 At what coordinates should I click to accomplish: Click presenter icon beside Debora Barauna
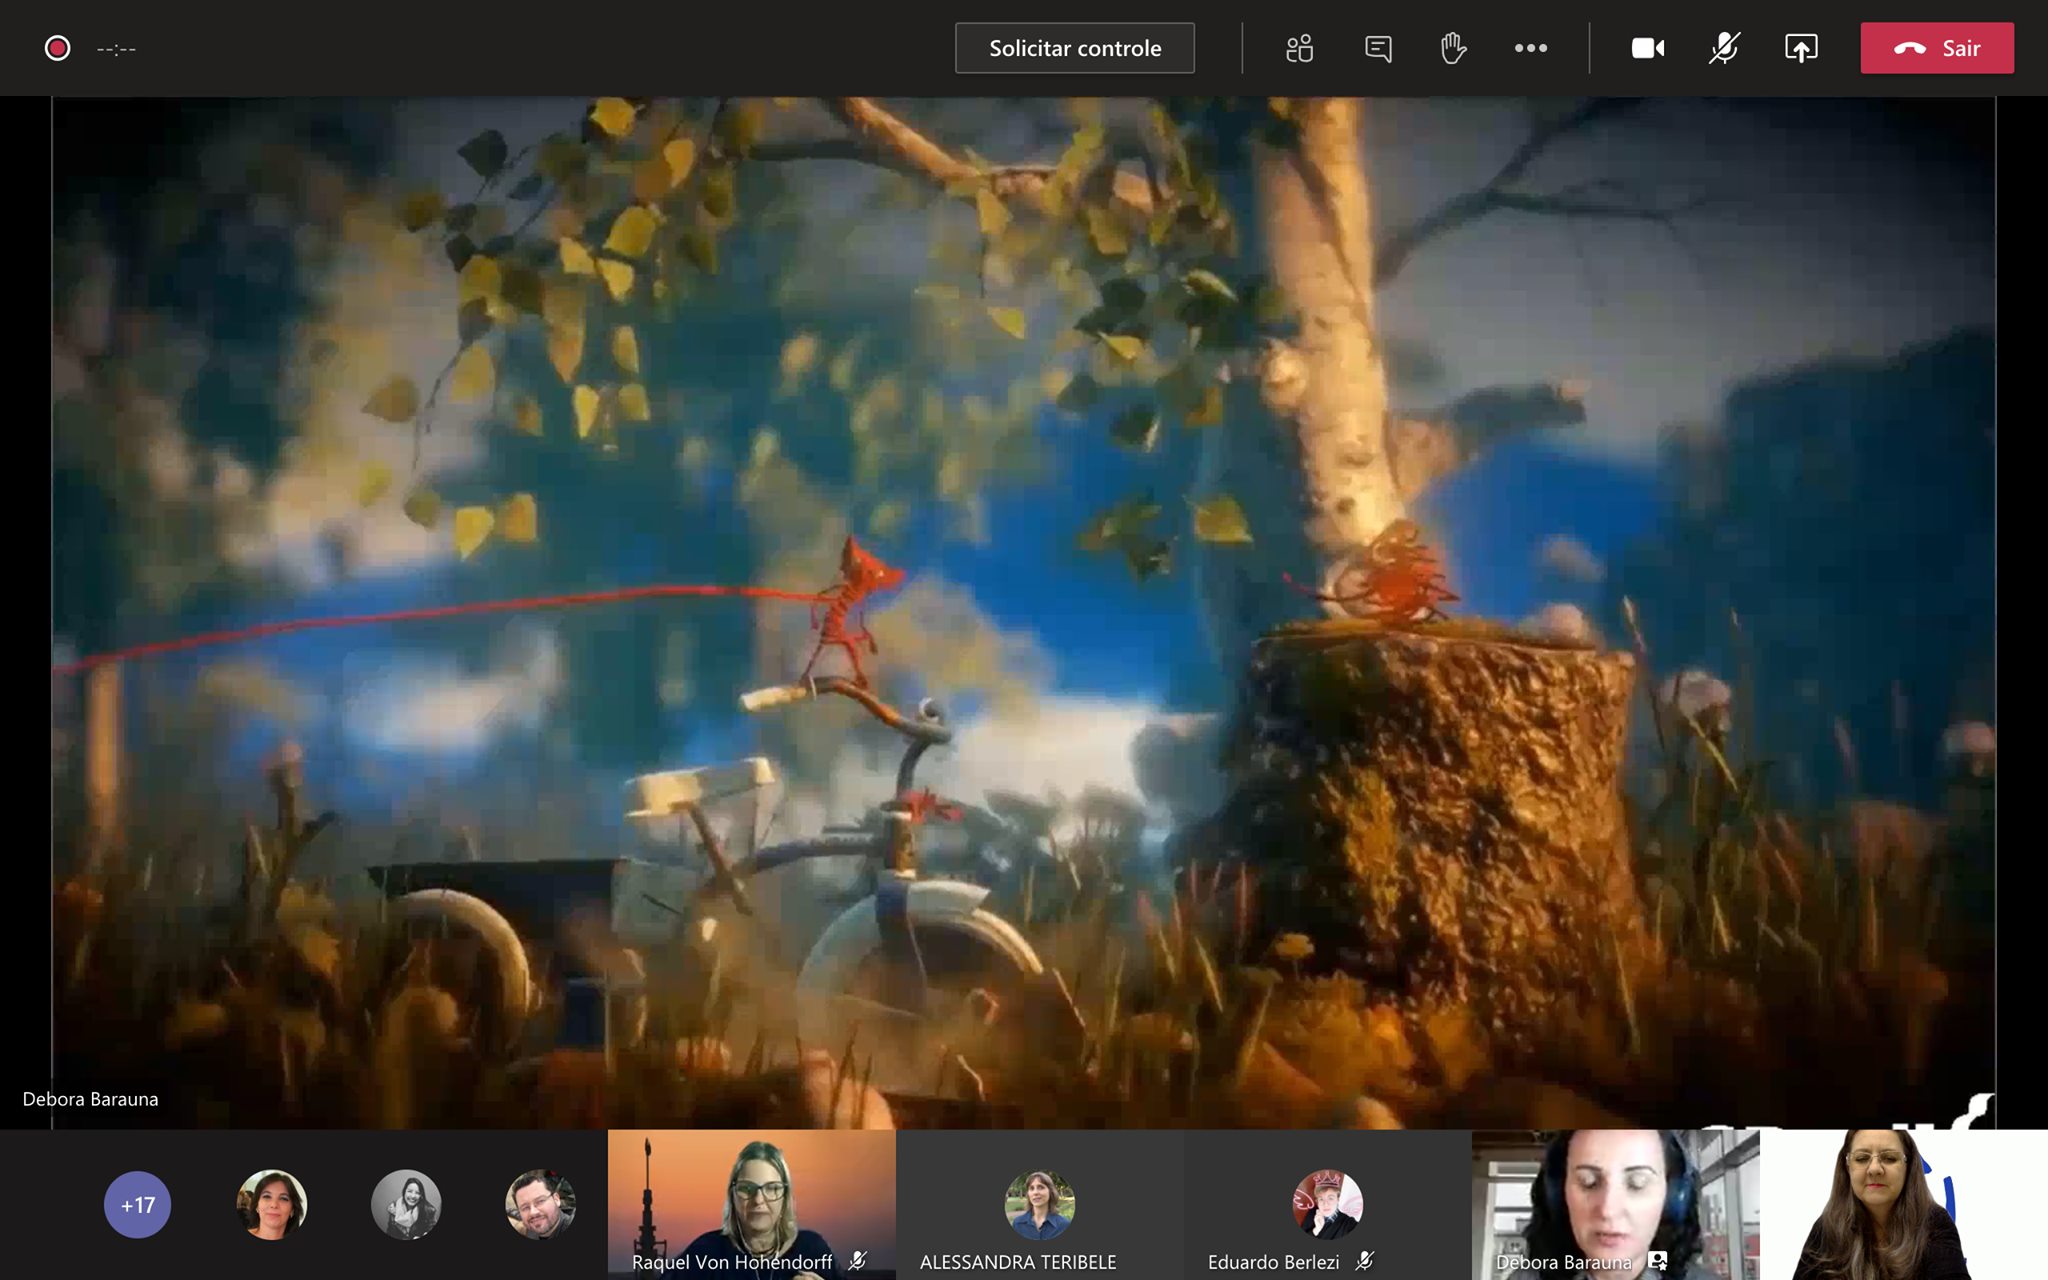coord(1657,1261)
